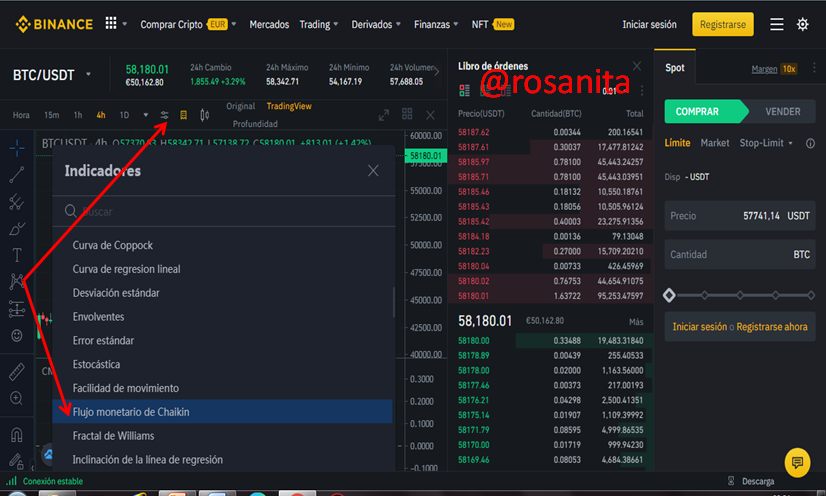This screenshot has width=826, height=496.
Task: Close the chart panel with X
Action: pos(430,115)
